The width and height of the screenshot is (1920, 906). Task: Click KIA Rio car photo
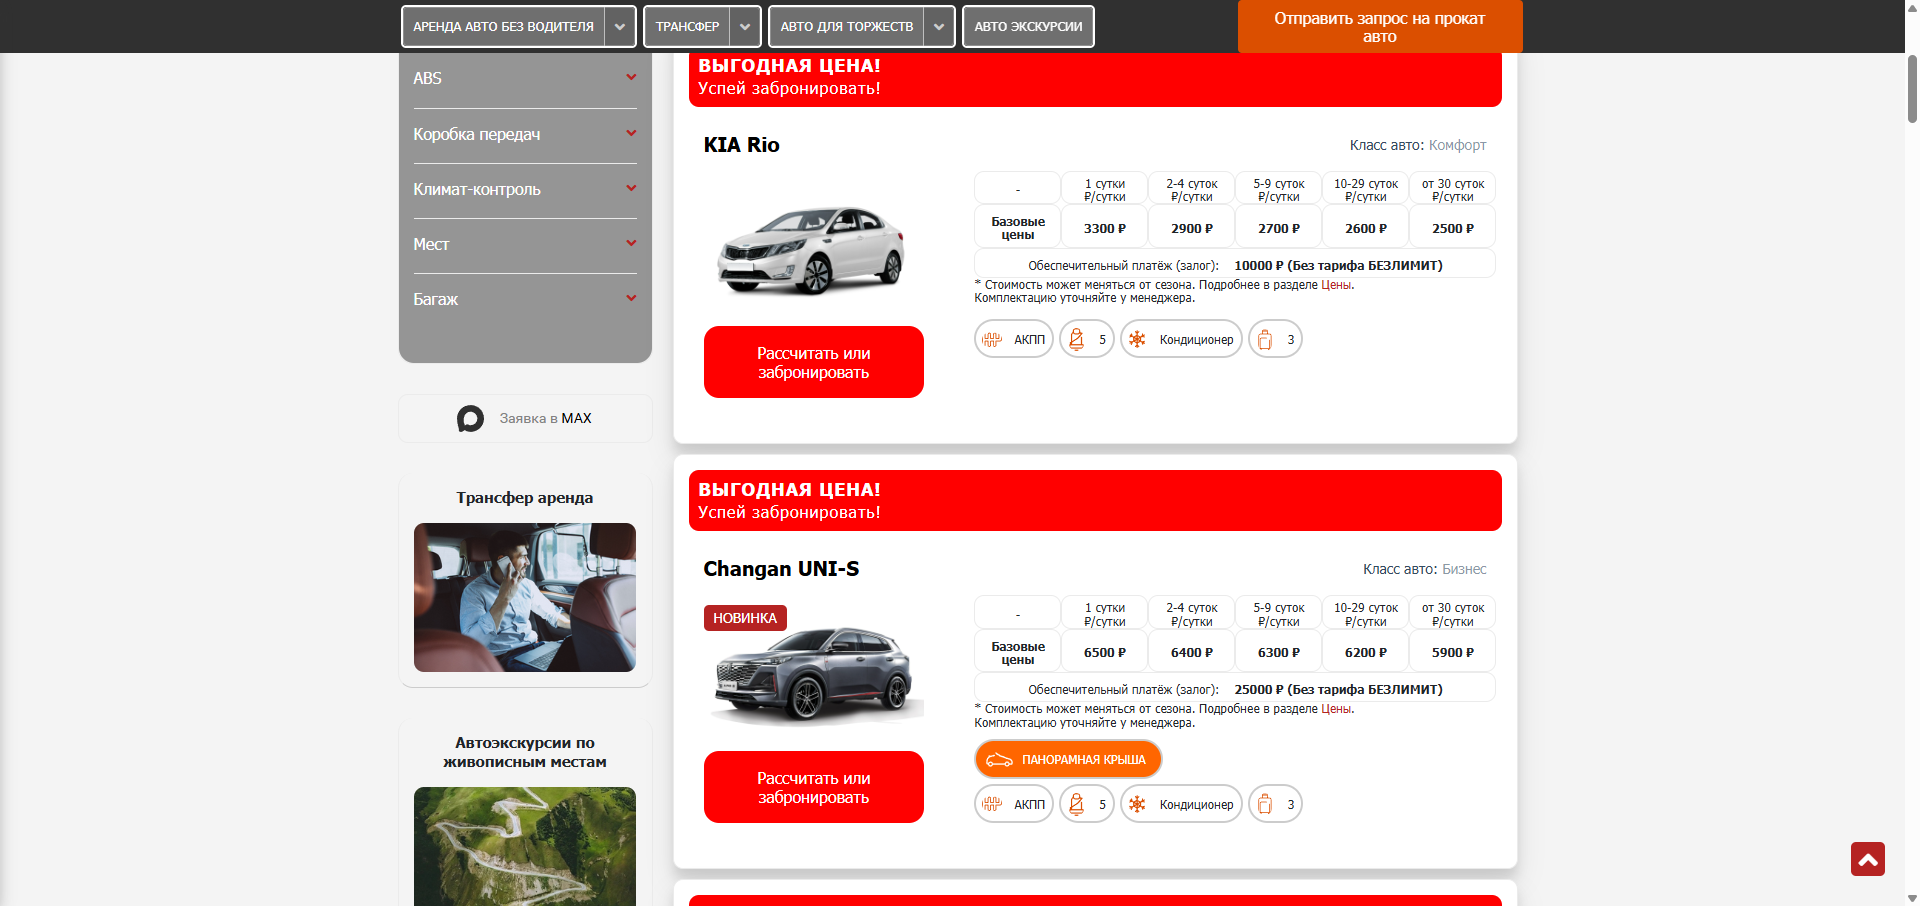pyautogui.click(x=811, y=250)
